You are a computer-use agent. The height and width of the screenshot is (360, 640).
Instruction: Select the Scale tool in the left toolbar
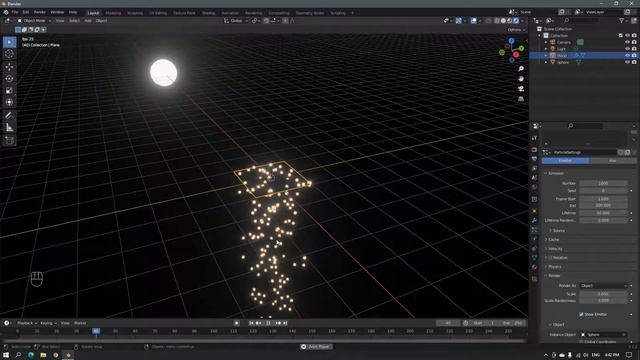[9, 90]
